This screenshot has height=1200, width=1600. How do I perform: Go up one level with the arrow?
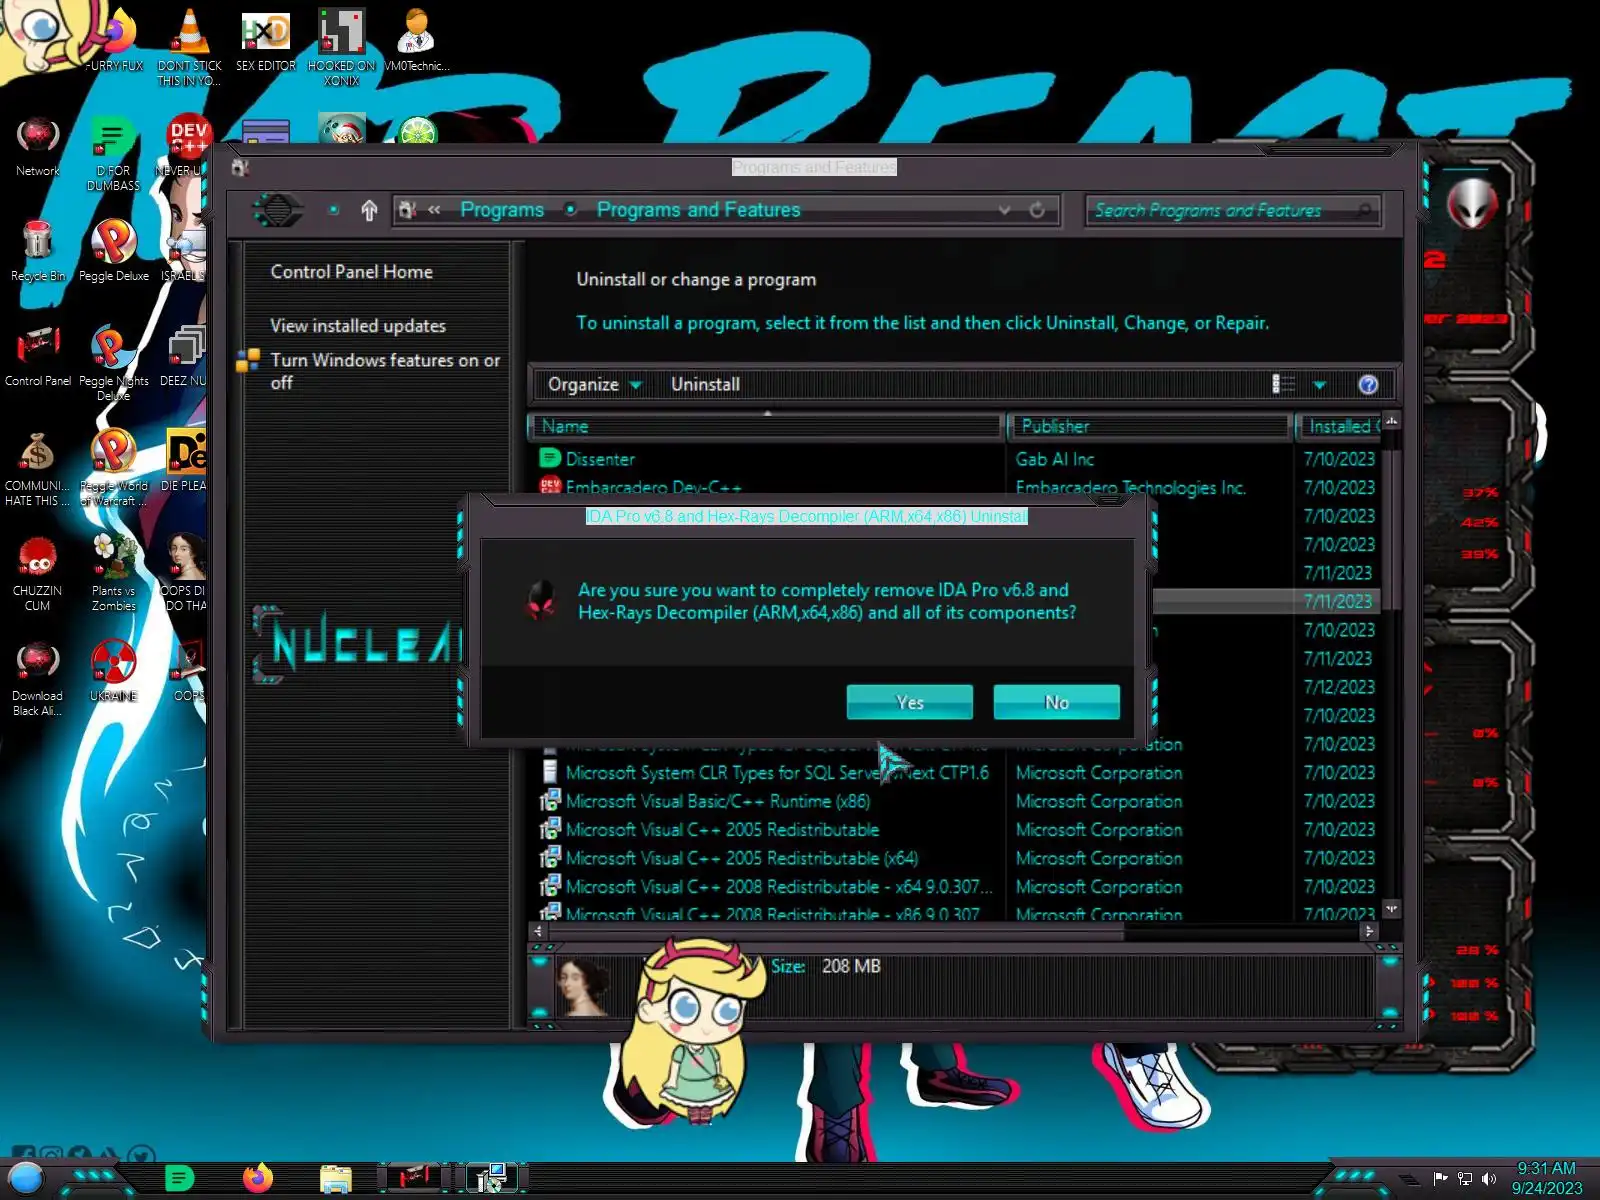coord(369,210)
